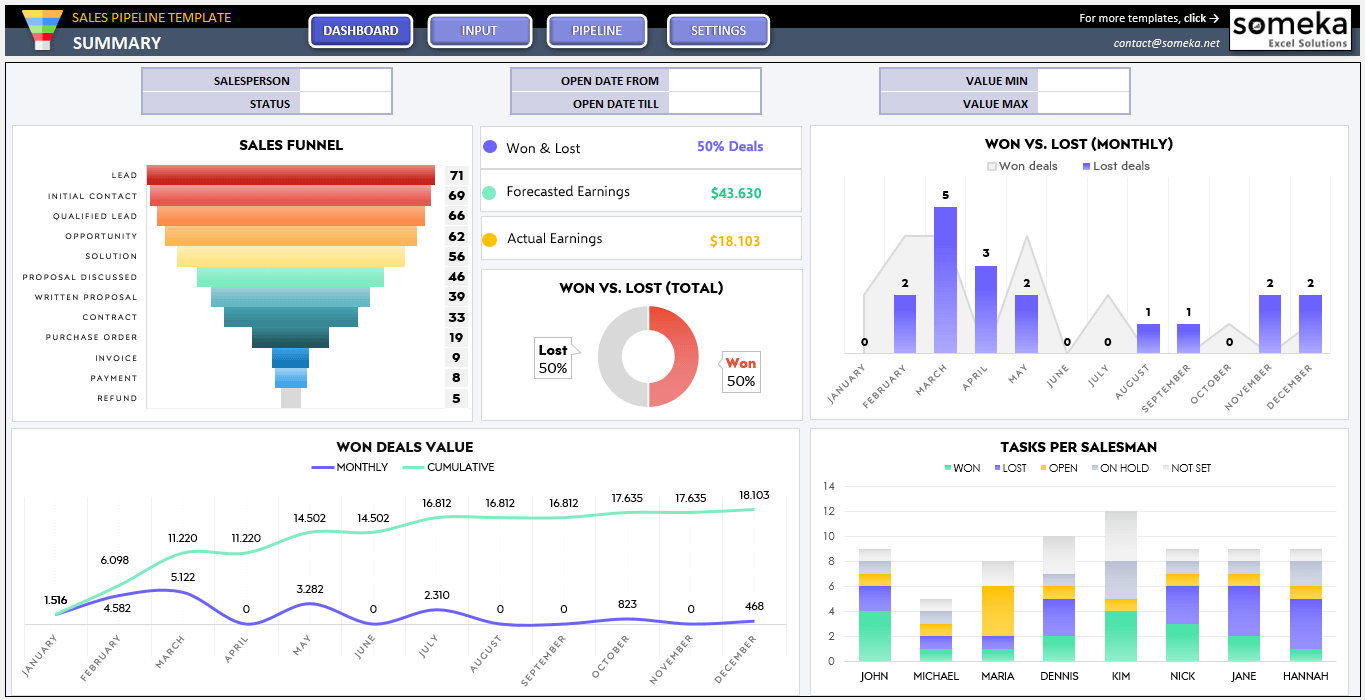
Task: Click the contact@someka.net email link
Action: (x=1167, y=43)
